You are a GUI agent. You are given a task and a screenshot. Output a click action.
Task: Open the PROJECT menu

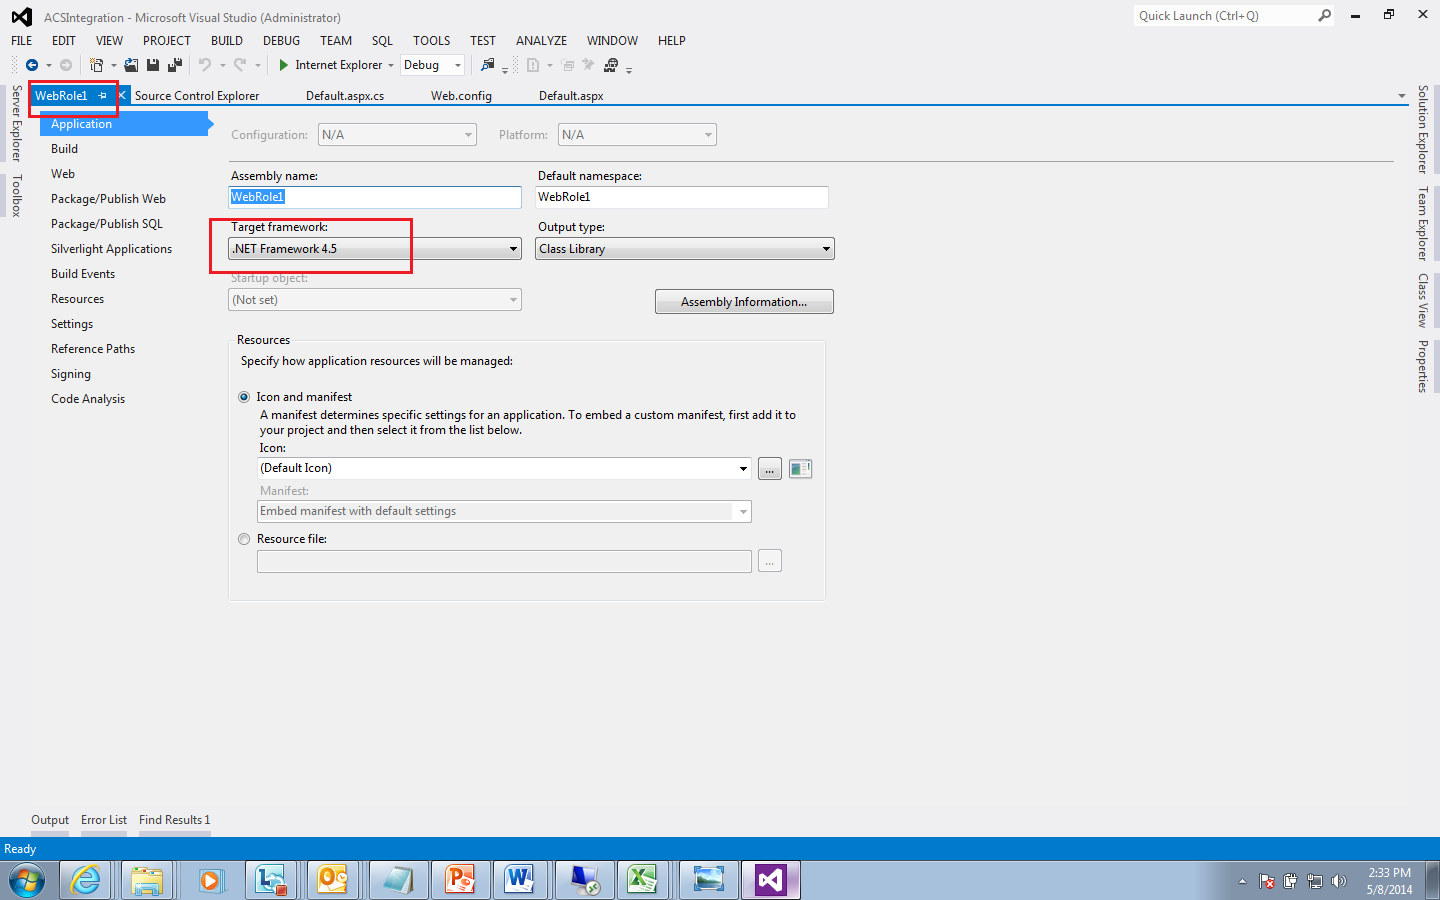167,41
